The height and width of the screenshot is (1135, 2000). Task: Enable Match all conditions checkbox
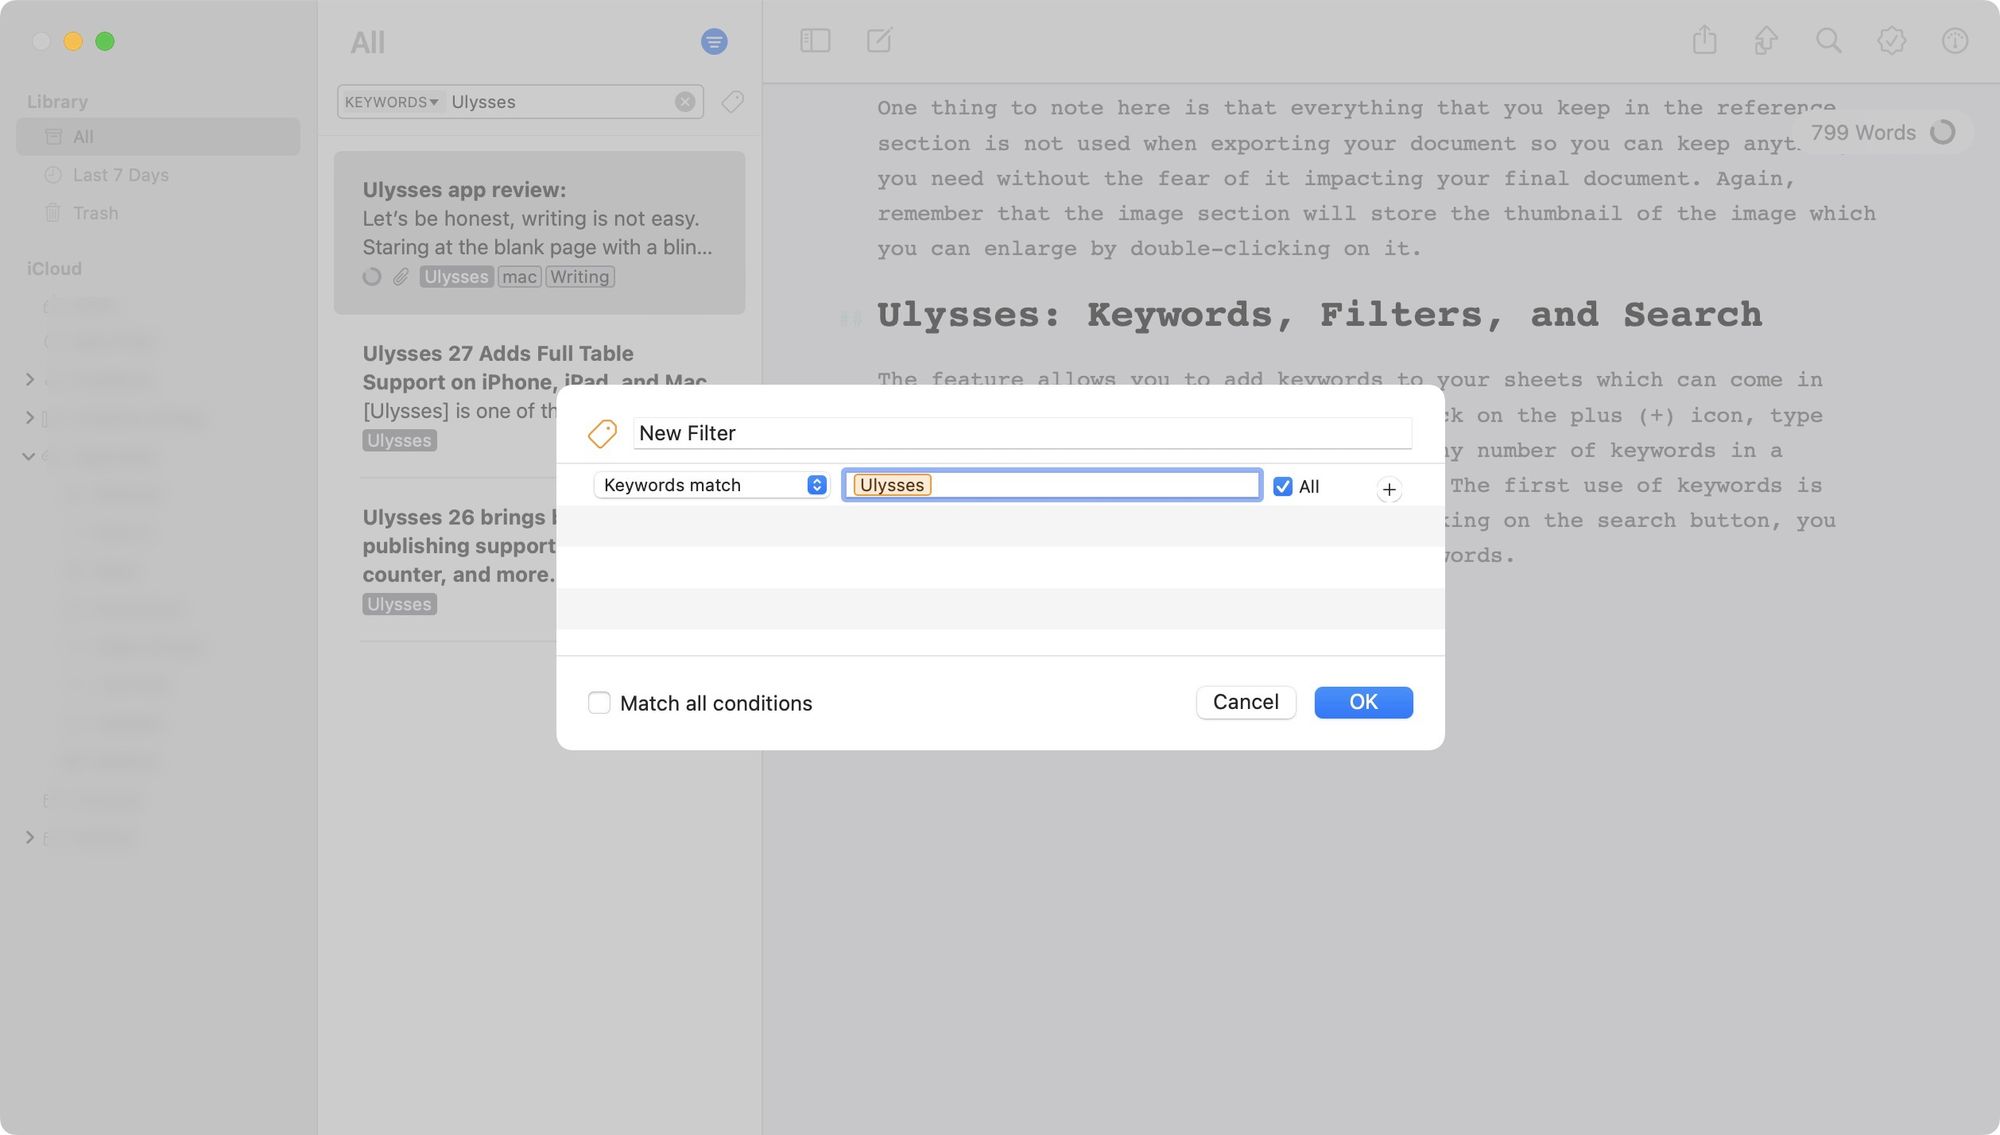pyautogui.click(x=599, y=703)
